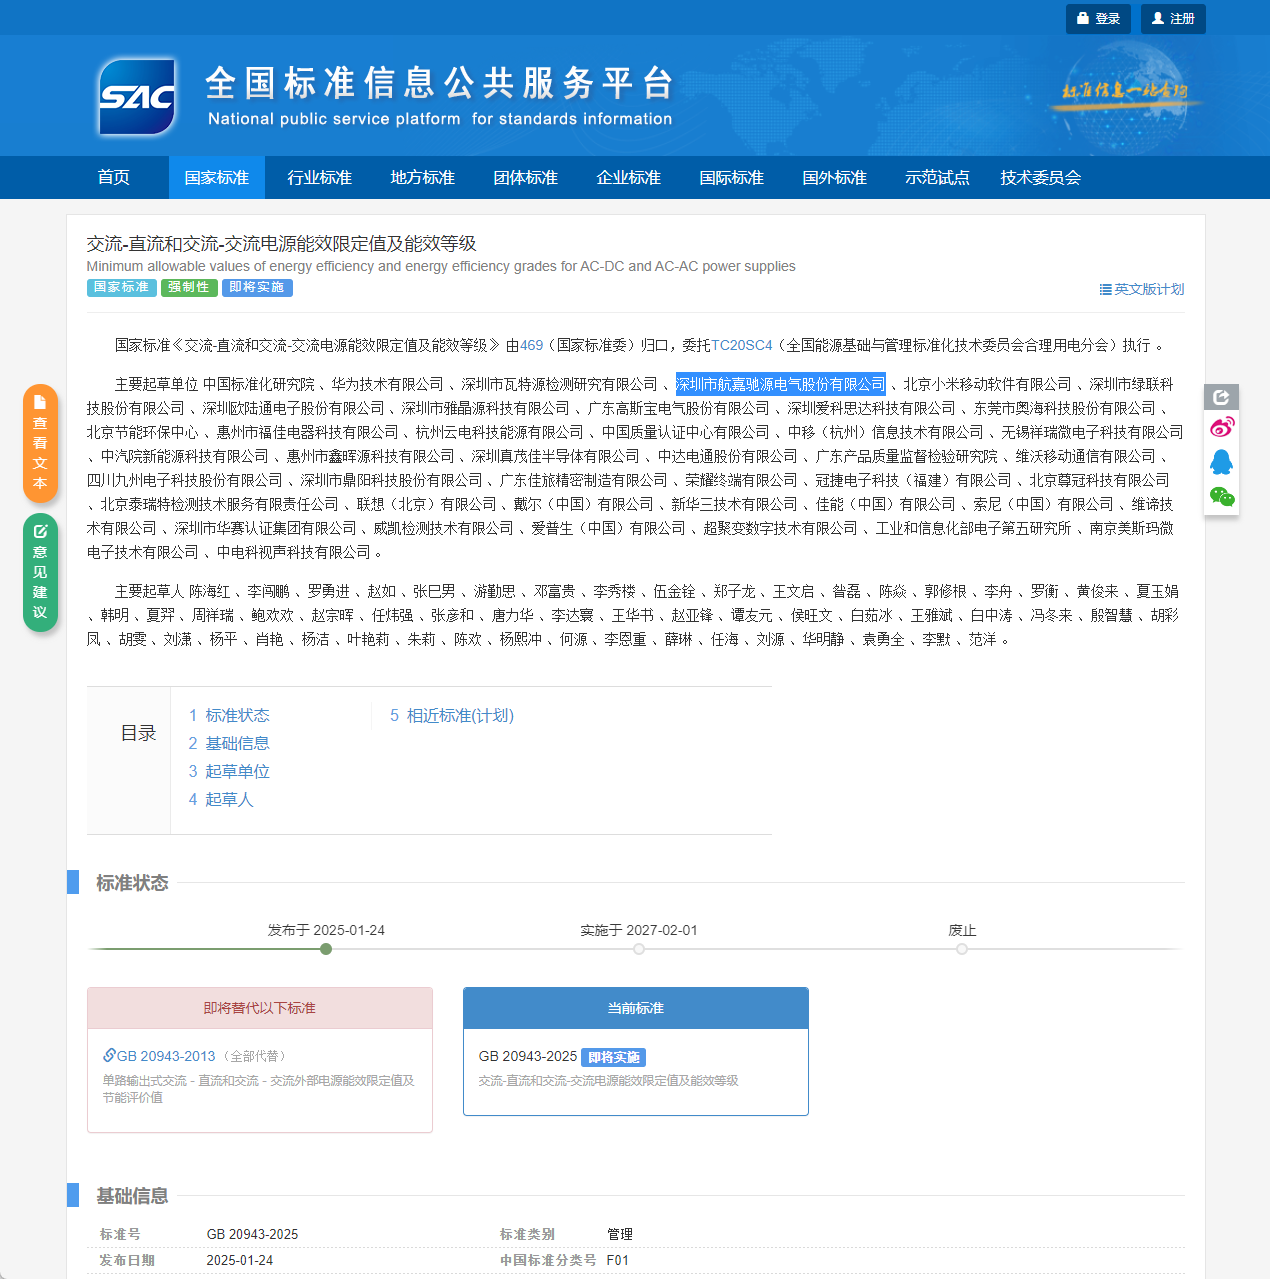Click 中国标准化研究院 in drafting units

pos(259,384)
